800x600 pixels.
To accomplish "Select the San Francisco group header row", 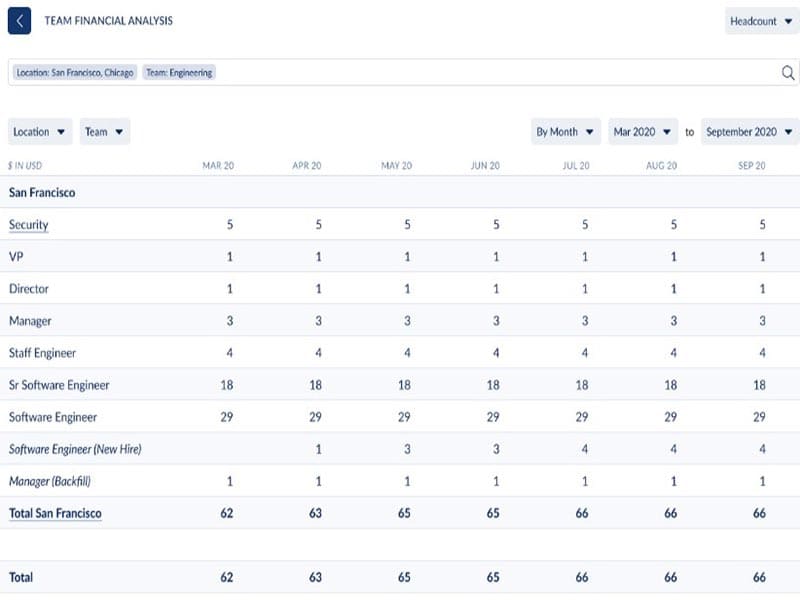I will pyautogui.click(x=42, y=192).
